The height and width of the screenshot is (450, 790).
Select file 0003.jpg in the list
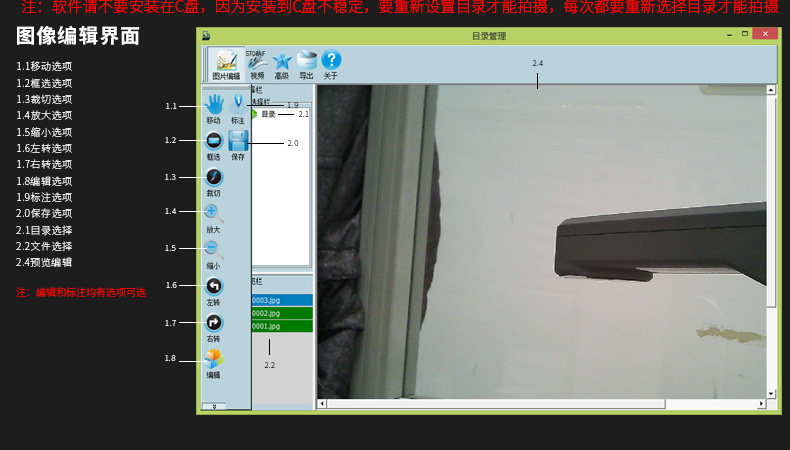pos(282,300)
